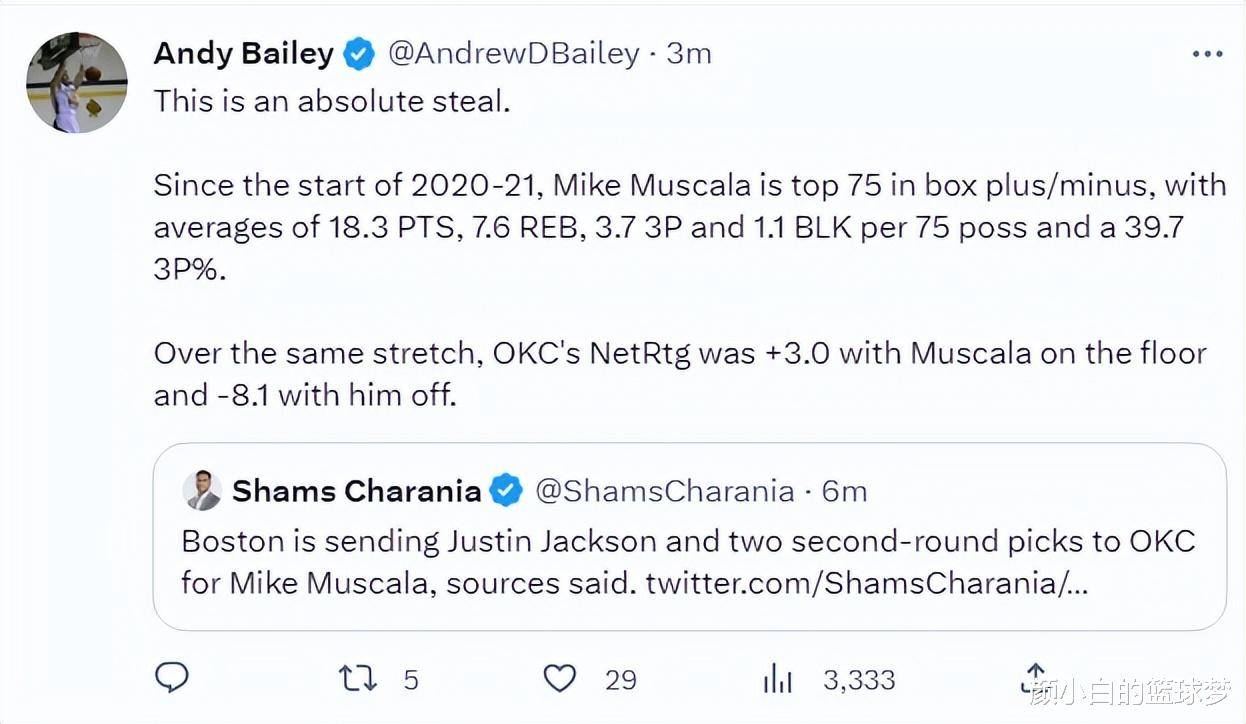Open the 3m tweet timestamp

click(x=689, y=53)
